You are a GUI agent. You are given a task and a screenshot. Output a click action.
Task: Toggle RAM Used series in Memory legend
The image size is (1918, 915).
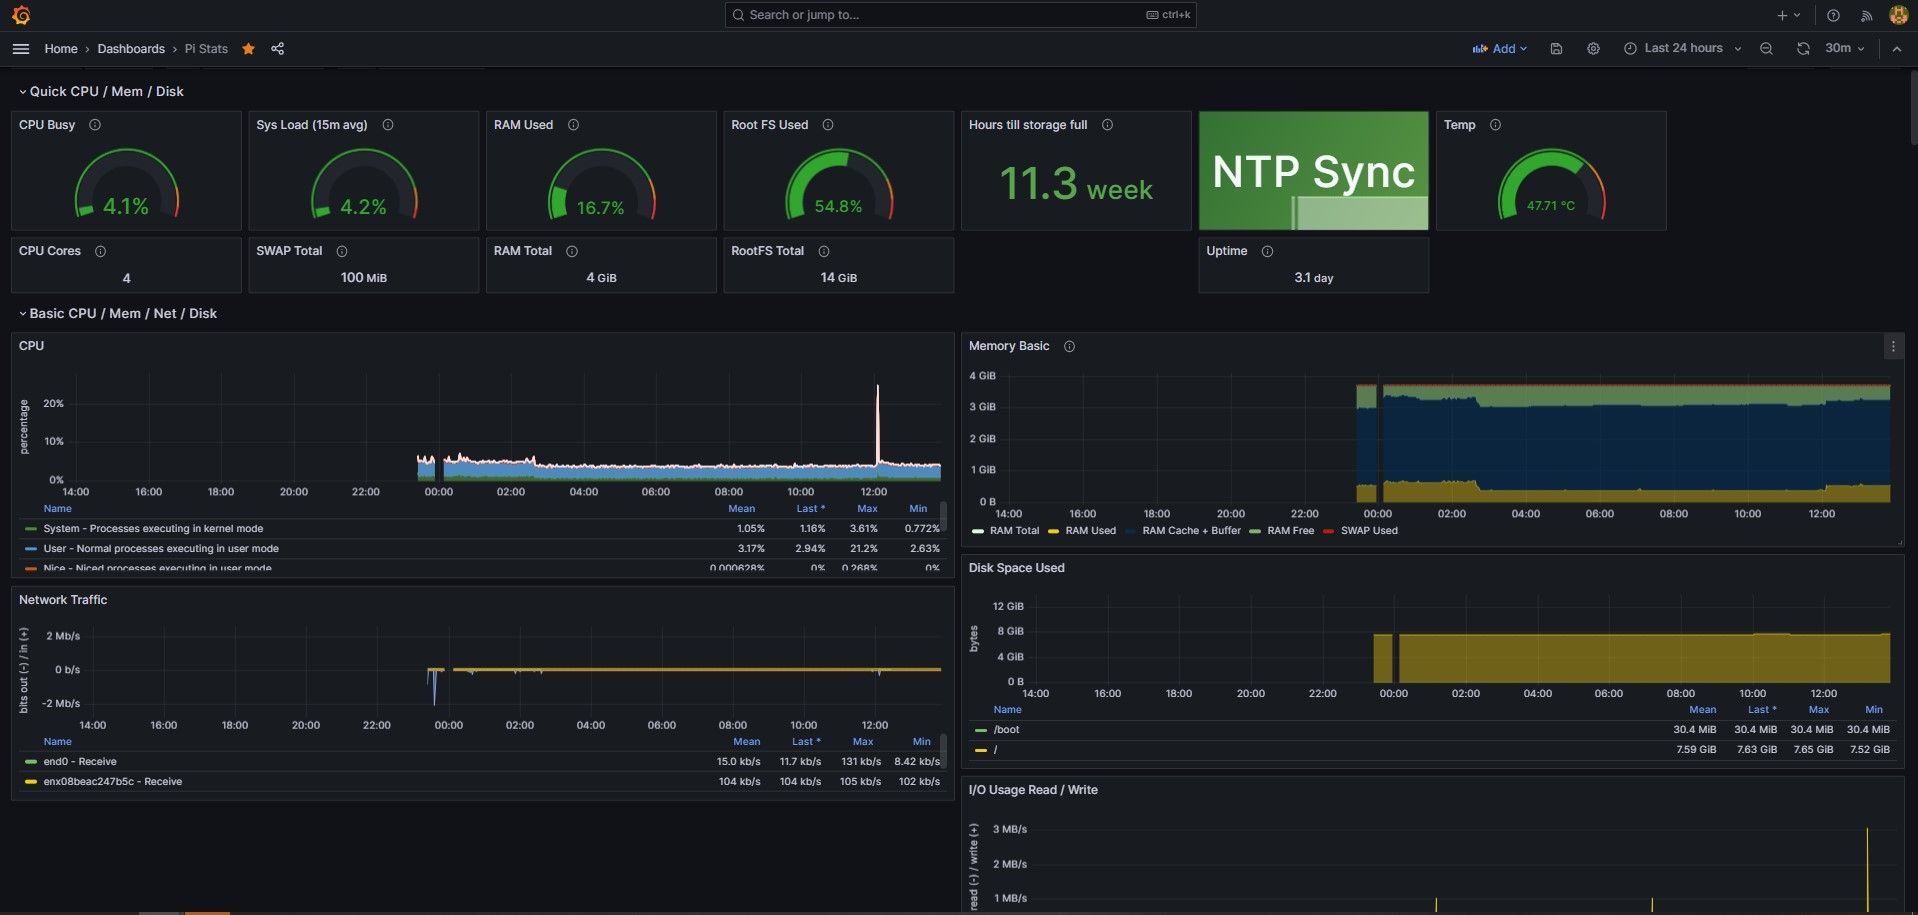pos(1090,531)
